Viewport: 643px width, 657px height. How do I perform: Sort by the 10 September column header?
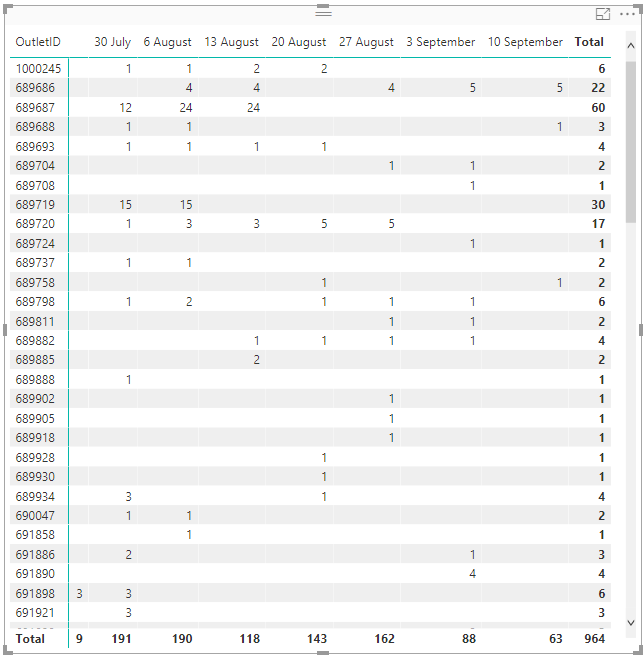tap(525, 42)
